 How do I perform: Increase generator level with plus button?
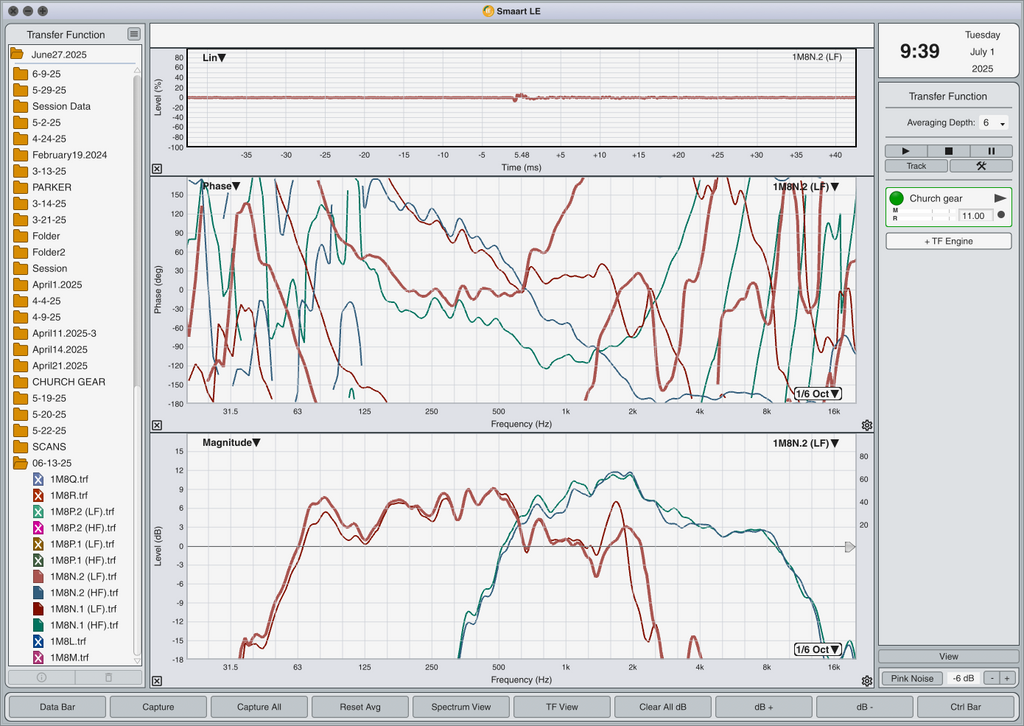(1008, 678)
